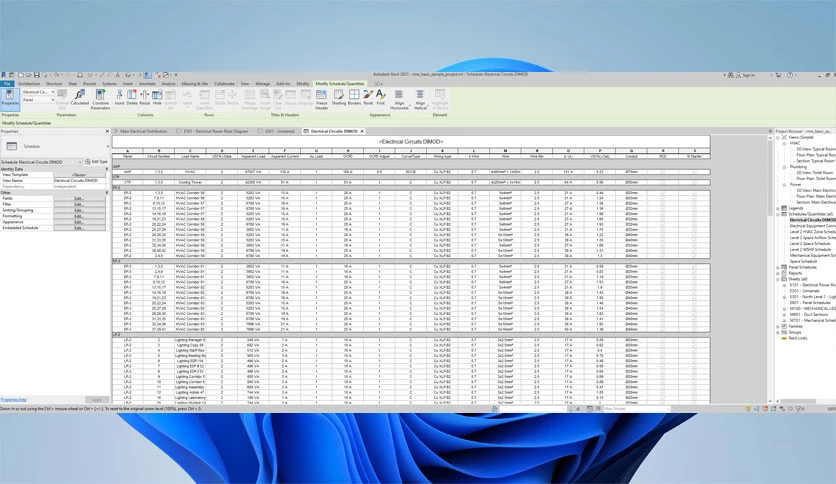This screenshot has height=484, width=836.
Task: Collapse Identity Data section
Action: (107, 169)
